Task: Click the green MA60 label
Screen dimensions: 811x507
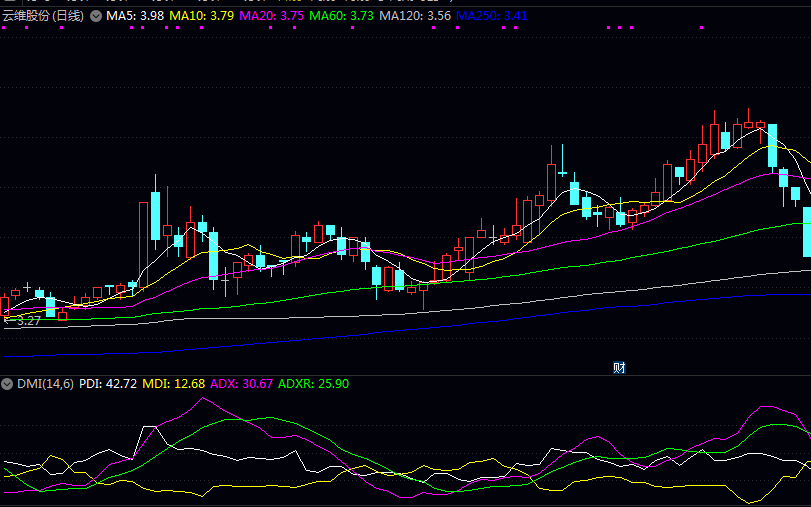Action: (340, 16)
